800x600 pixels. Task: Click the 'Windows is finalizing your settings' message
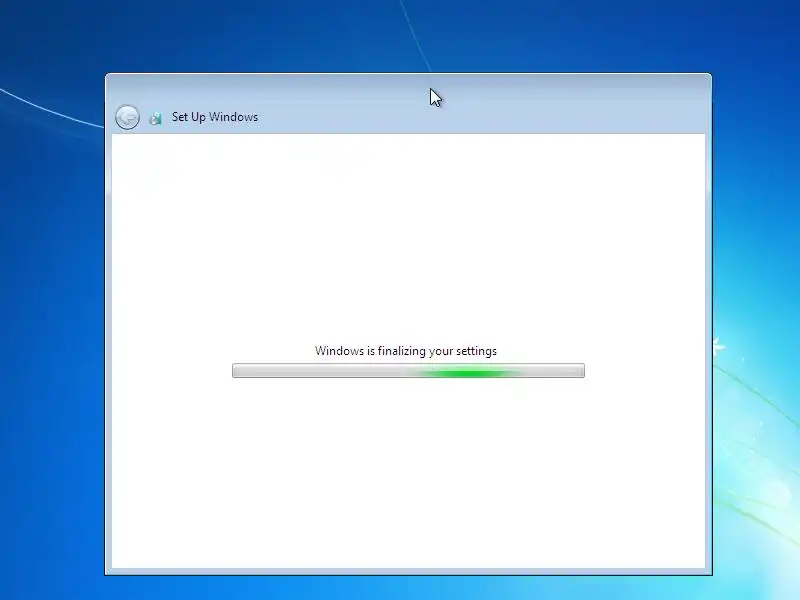point(406,351)
